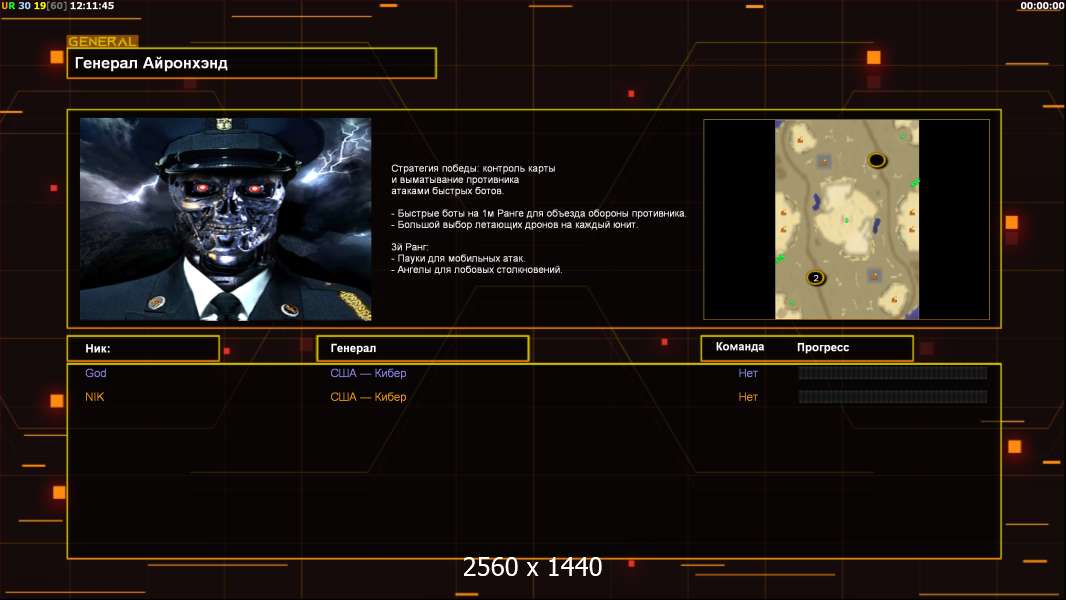Click the 12:11:45 clock at top left
This screenshot has height=600, width=1066.
pyautogui.click(x=92, y=5)
